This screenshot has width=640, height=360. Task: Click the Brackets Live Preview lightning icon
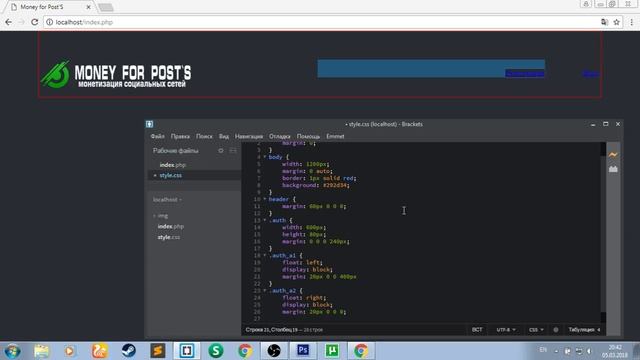pyautogui.click(x=613, y=155)
